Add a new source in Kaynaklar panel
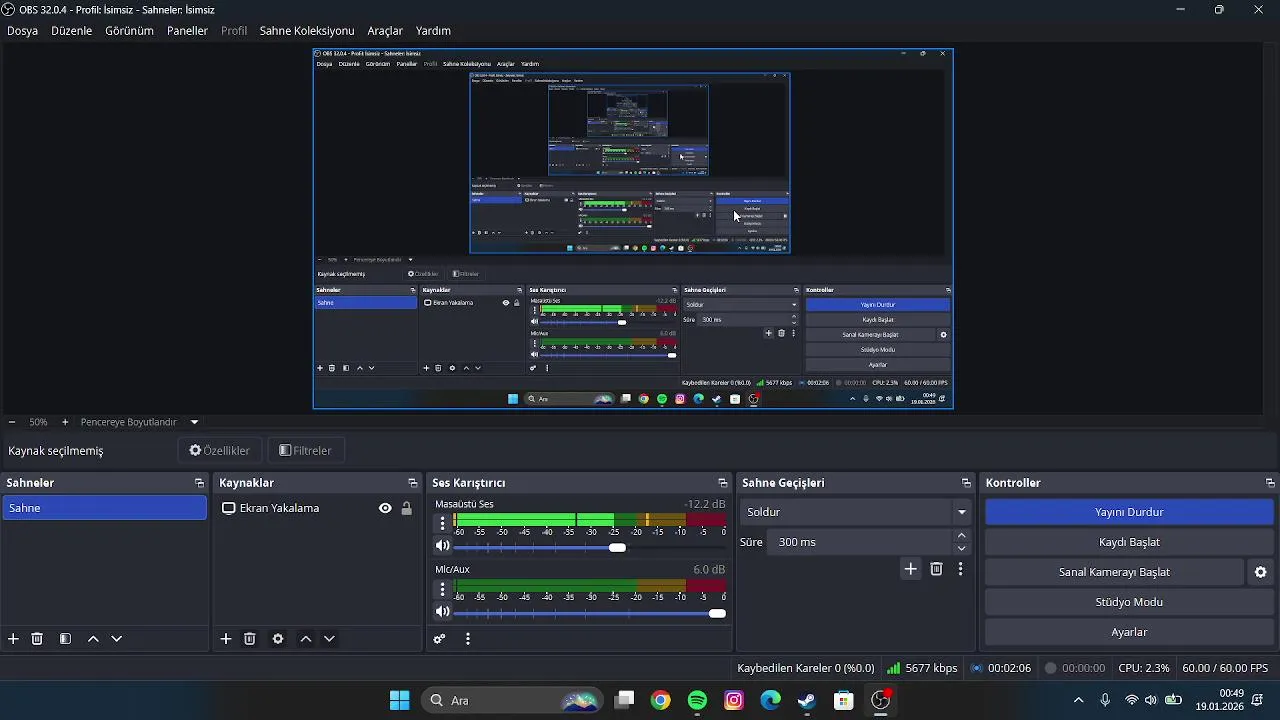The width and height of the screenshot is (1280, 720). 226,639
